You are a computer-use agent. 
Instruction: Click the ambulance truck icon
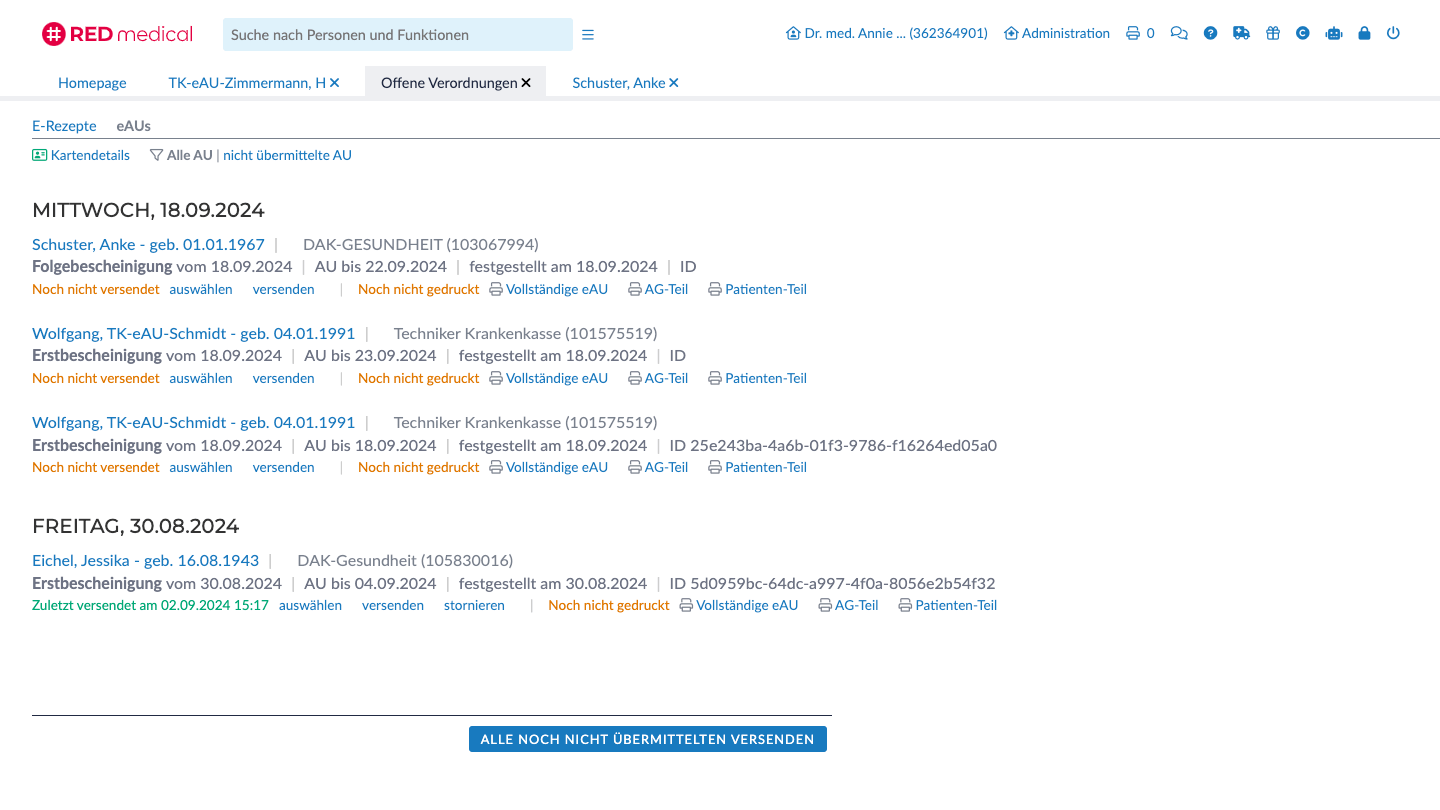pyautogui.click(x=1241, y=33)
